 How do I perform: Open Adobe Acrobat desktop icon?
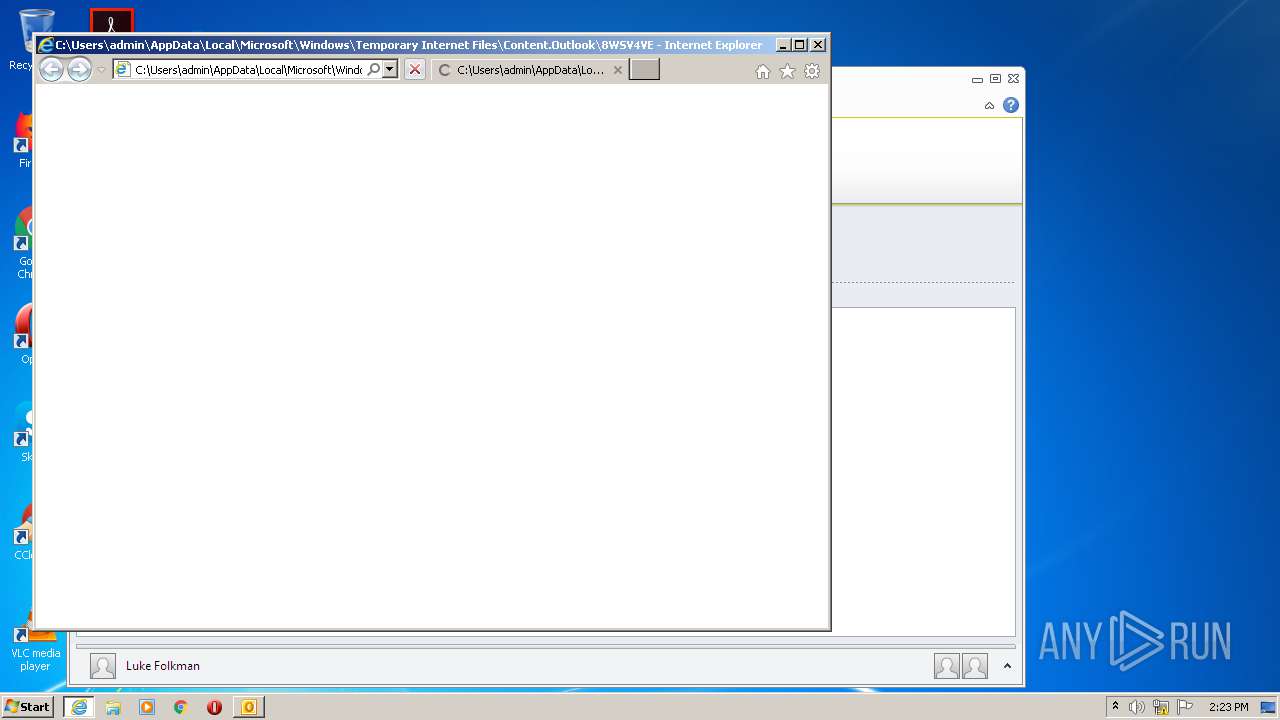click(x=111, y=21)
